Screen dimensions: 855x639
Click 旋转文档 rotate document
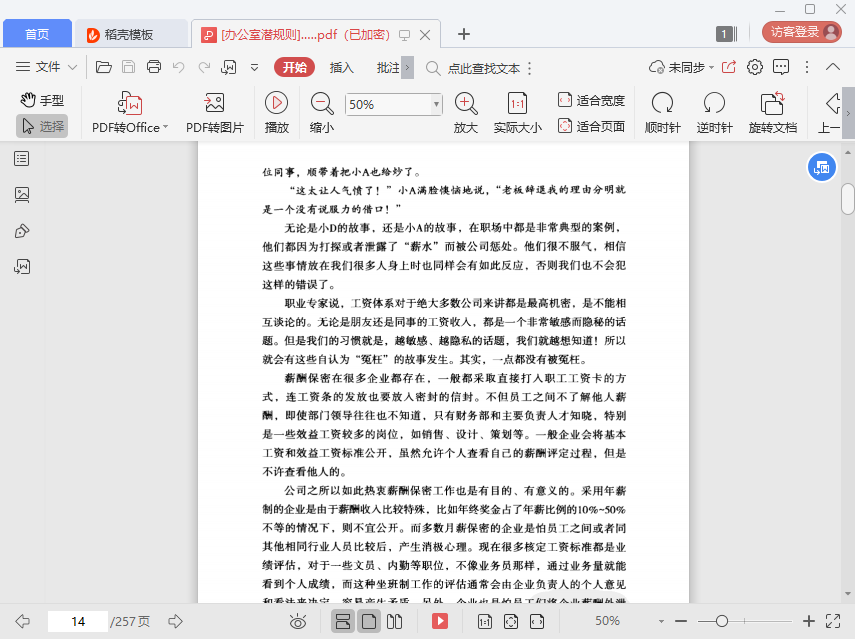coord(773,113)
